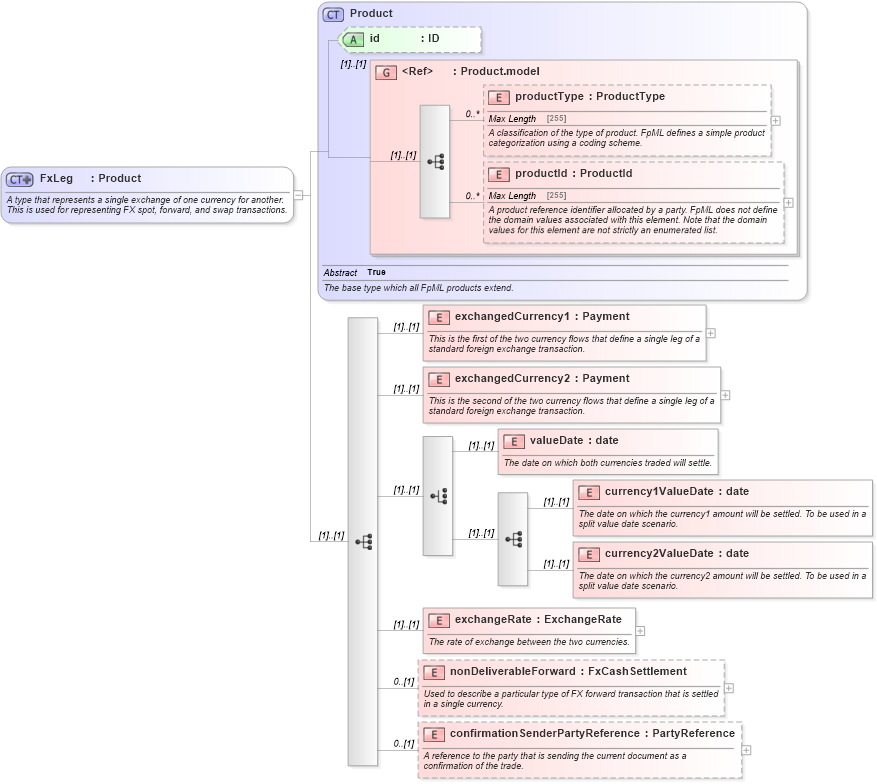Expand the productType element

pos(776,121)
